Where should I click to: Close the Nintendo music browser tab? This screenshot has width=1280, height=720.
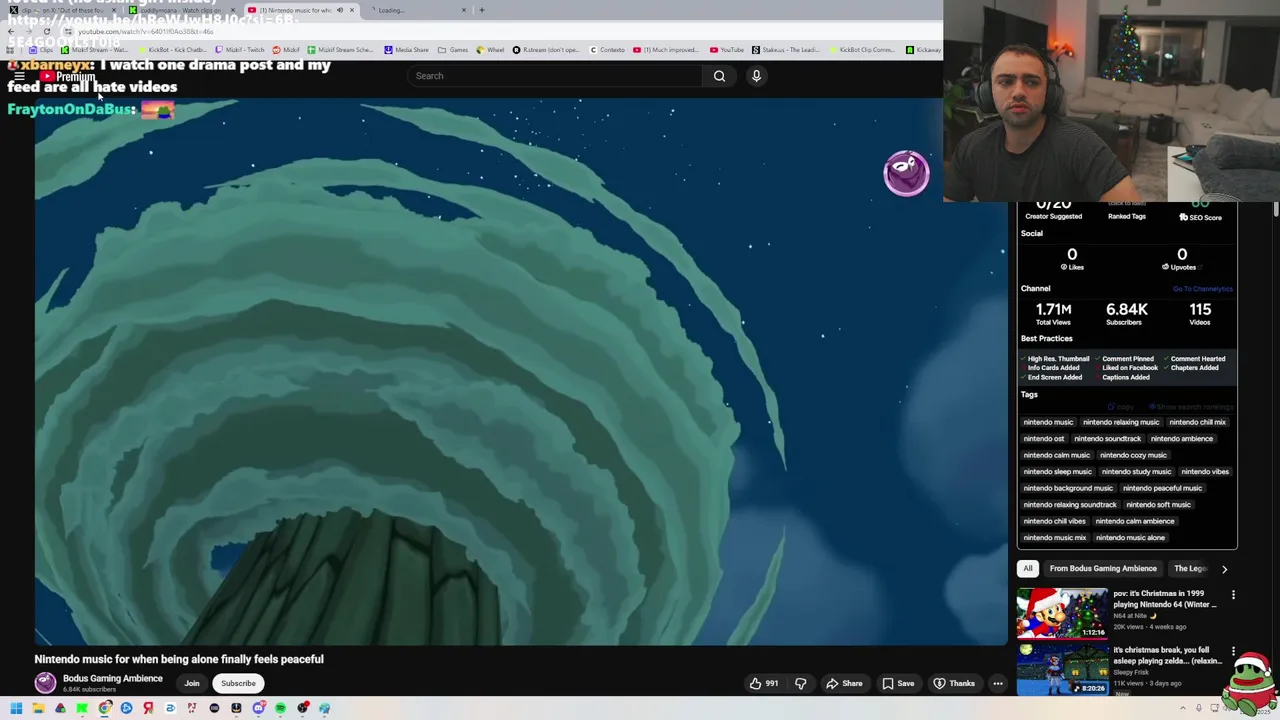tap(351, 10)
